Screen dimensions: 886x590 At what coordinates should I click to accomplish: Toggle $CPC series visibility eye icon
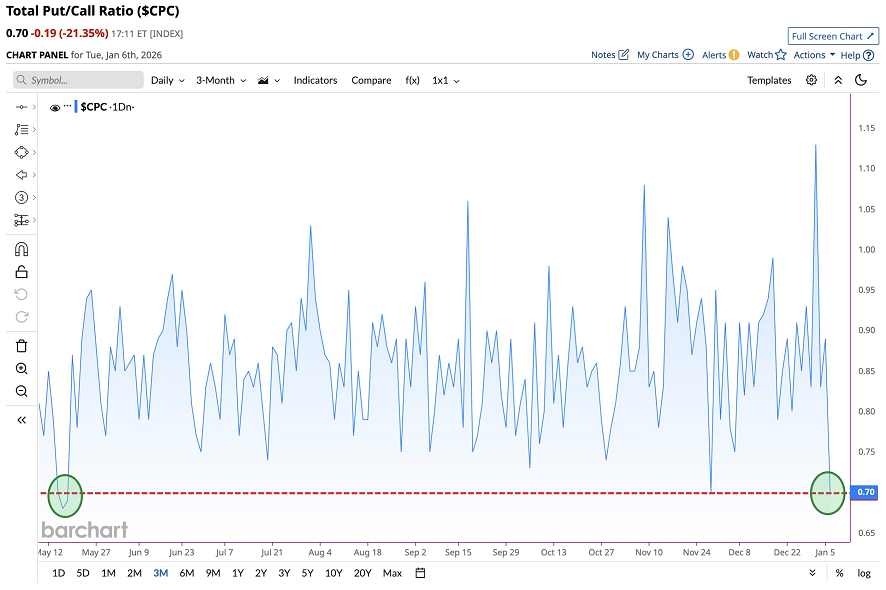click(55, 107)
